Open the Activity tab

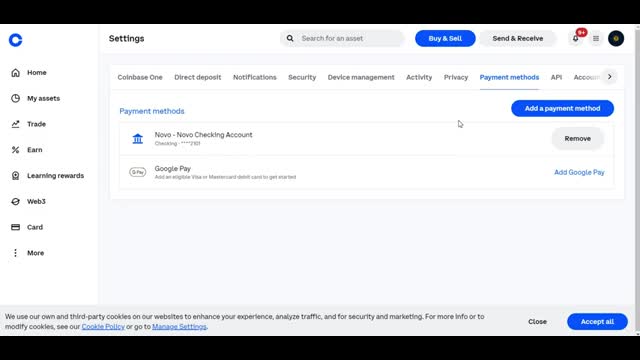(419, 77)
